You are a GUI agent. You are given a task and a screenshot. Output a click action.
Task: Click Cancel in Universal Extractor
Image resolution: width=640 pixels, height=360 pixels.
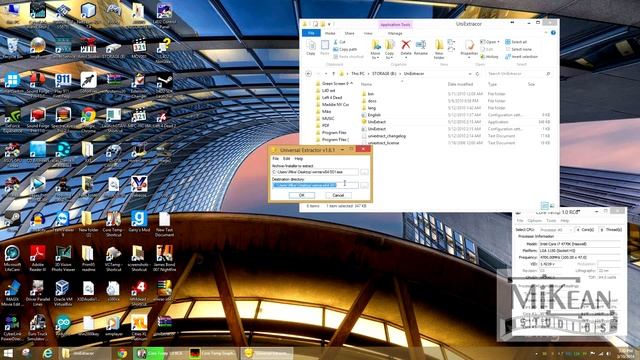click(338, 196)
